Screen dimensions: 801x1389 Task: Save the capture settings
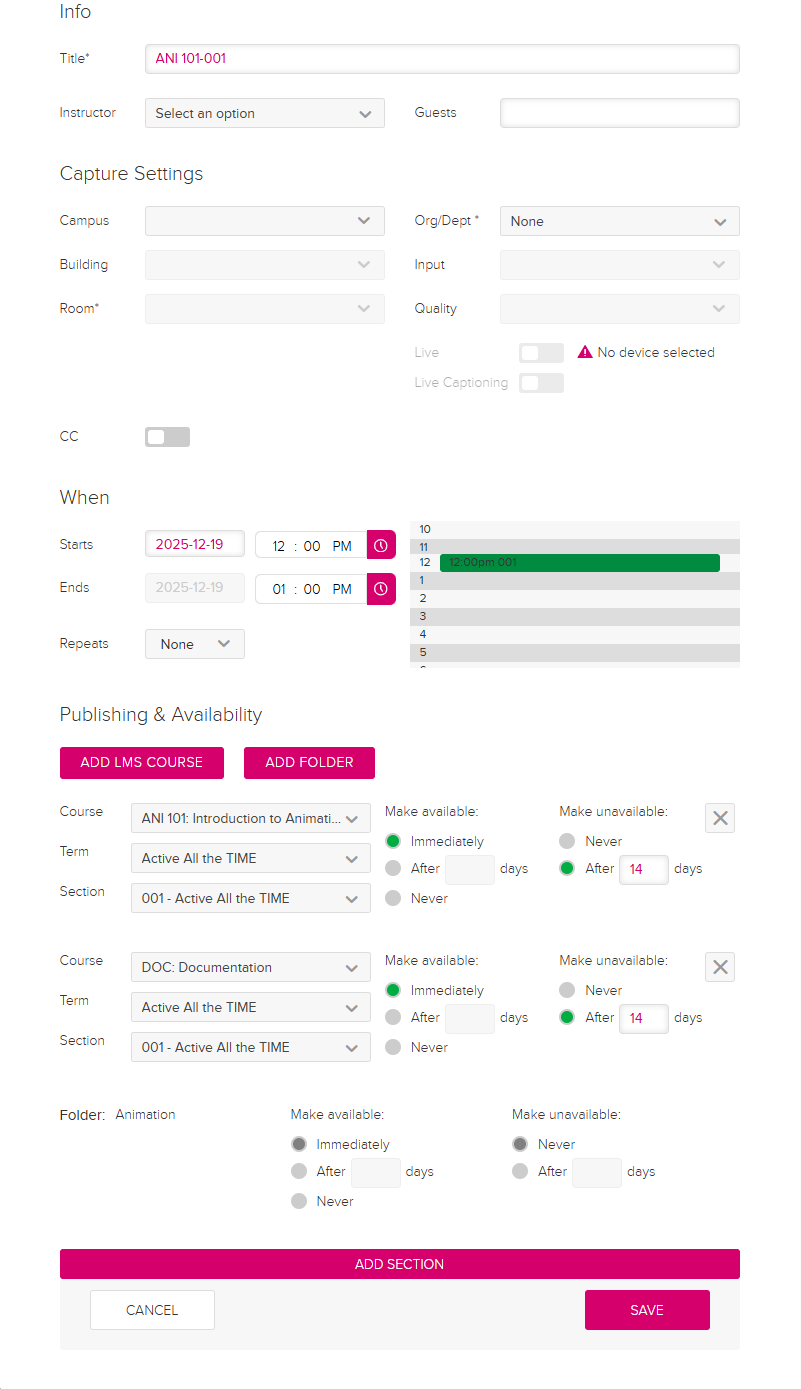(646, 1310)
